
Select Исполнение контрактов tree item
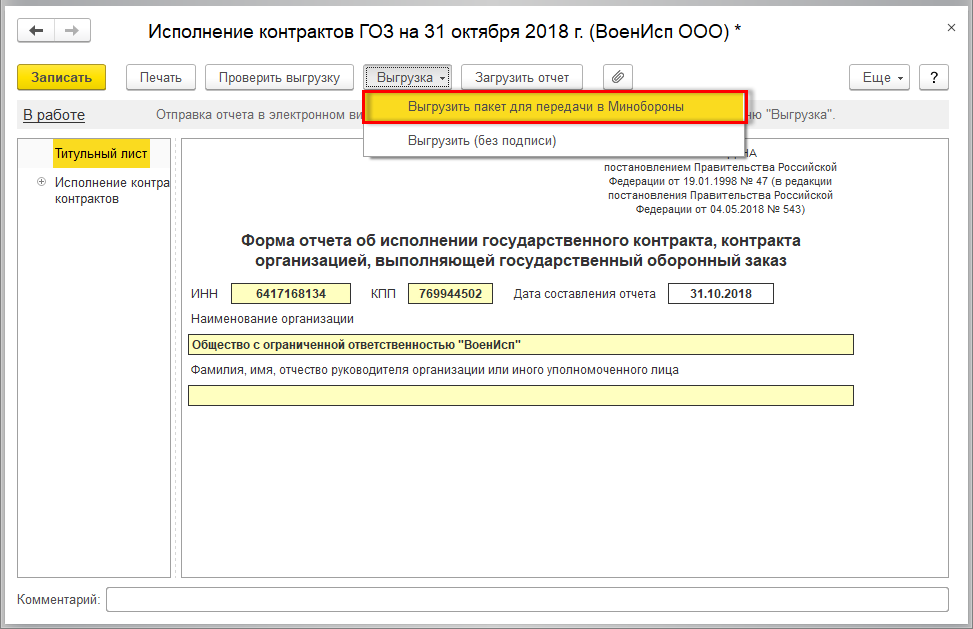point(112,190)
